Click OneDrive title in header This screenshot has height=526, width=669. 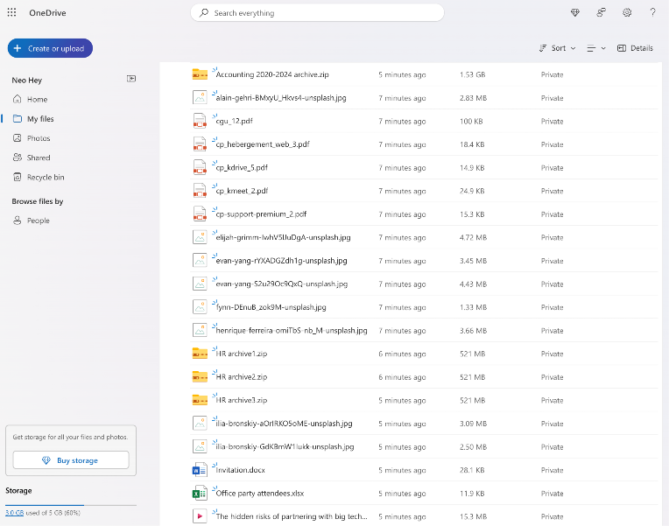click(x=47, y=13)
